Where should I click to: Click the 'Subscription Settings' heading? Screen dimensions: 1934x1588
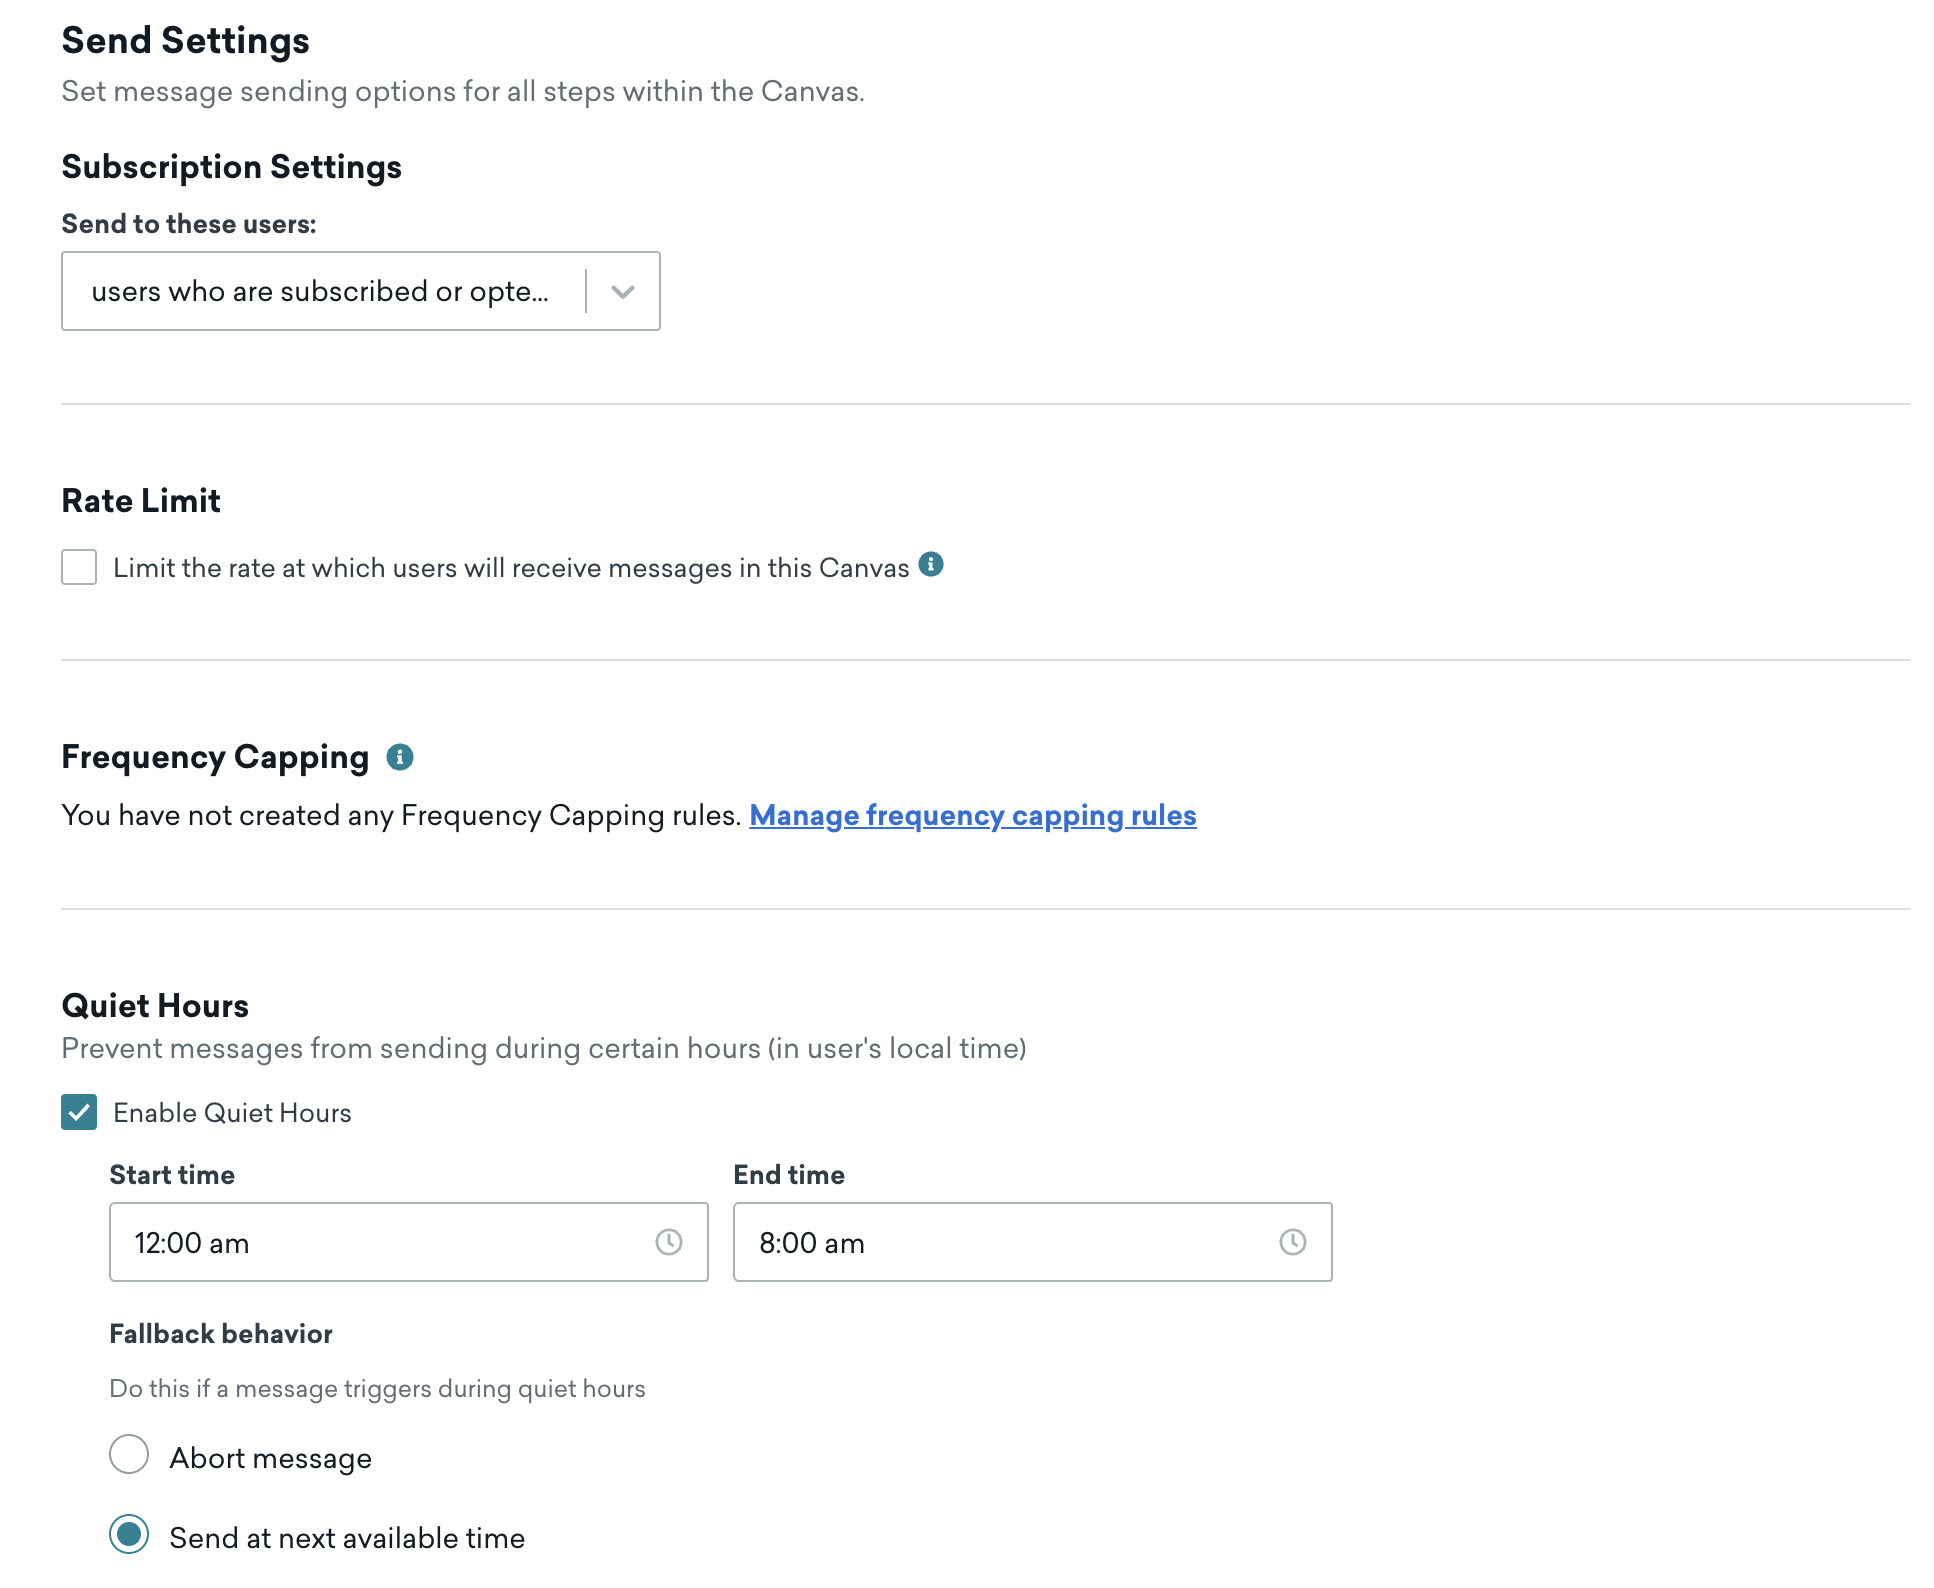coord(232,167)
